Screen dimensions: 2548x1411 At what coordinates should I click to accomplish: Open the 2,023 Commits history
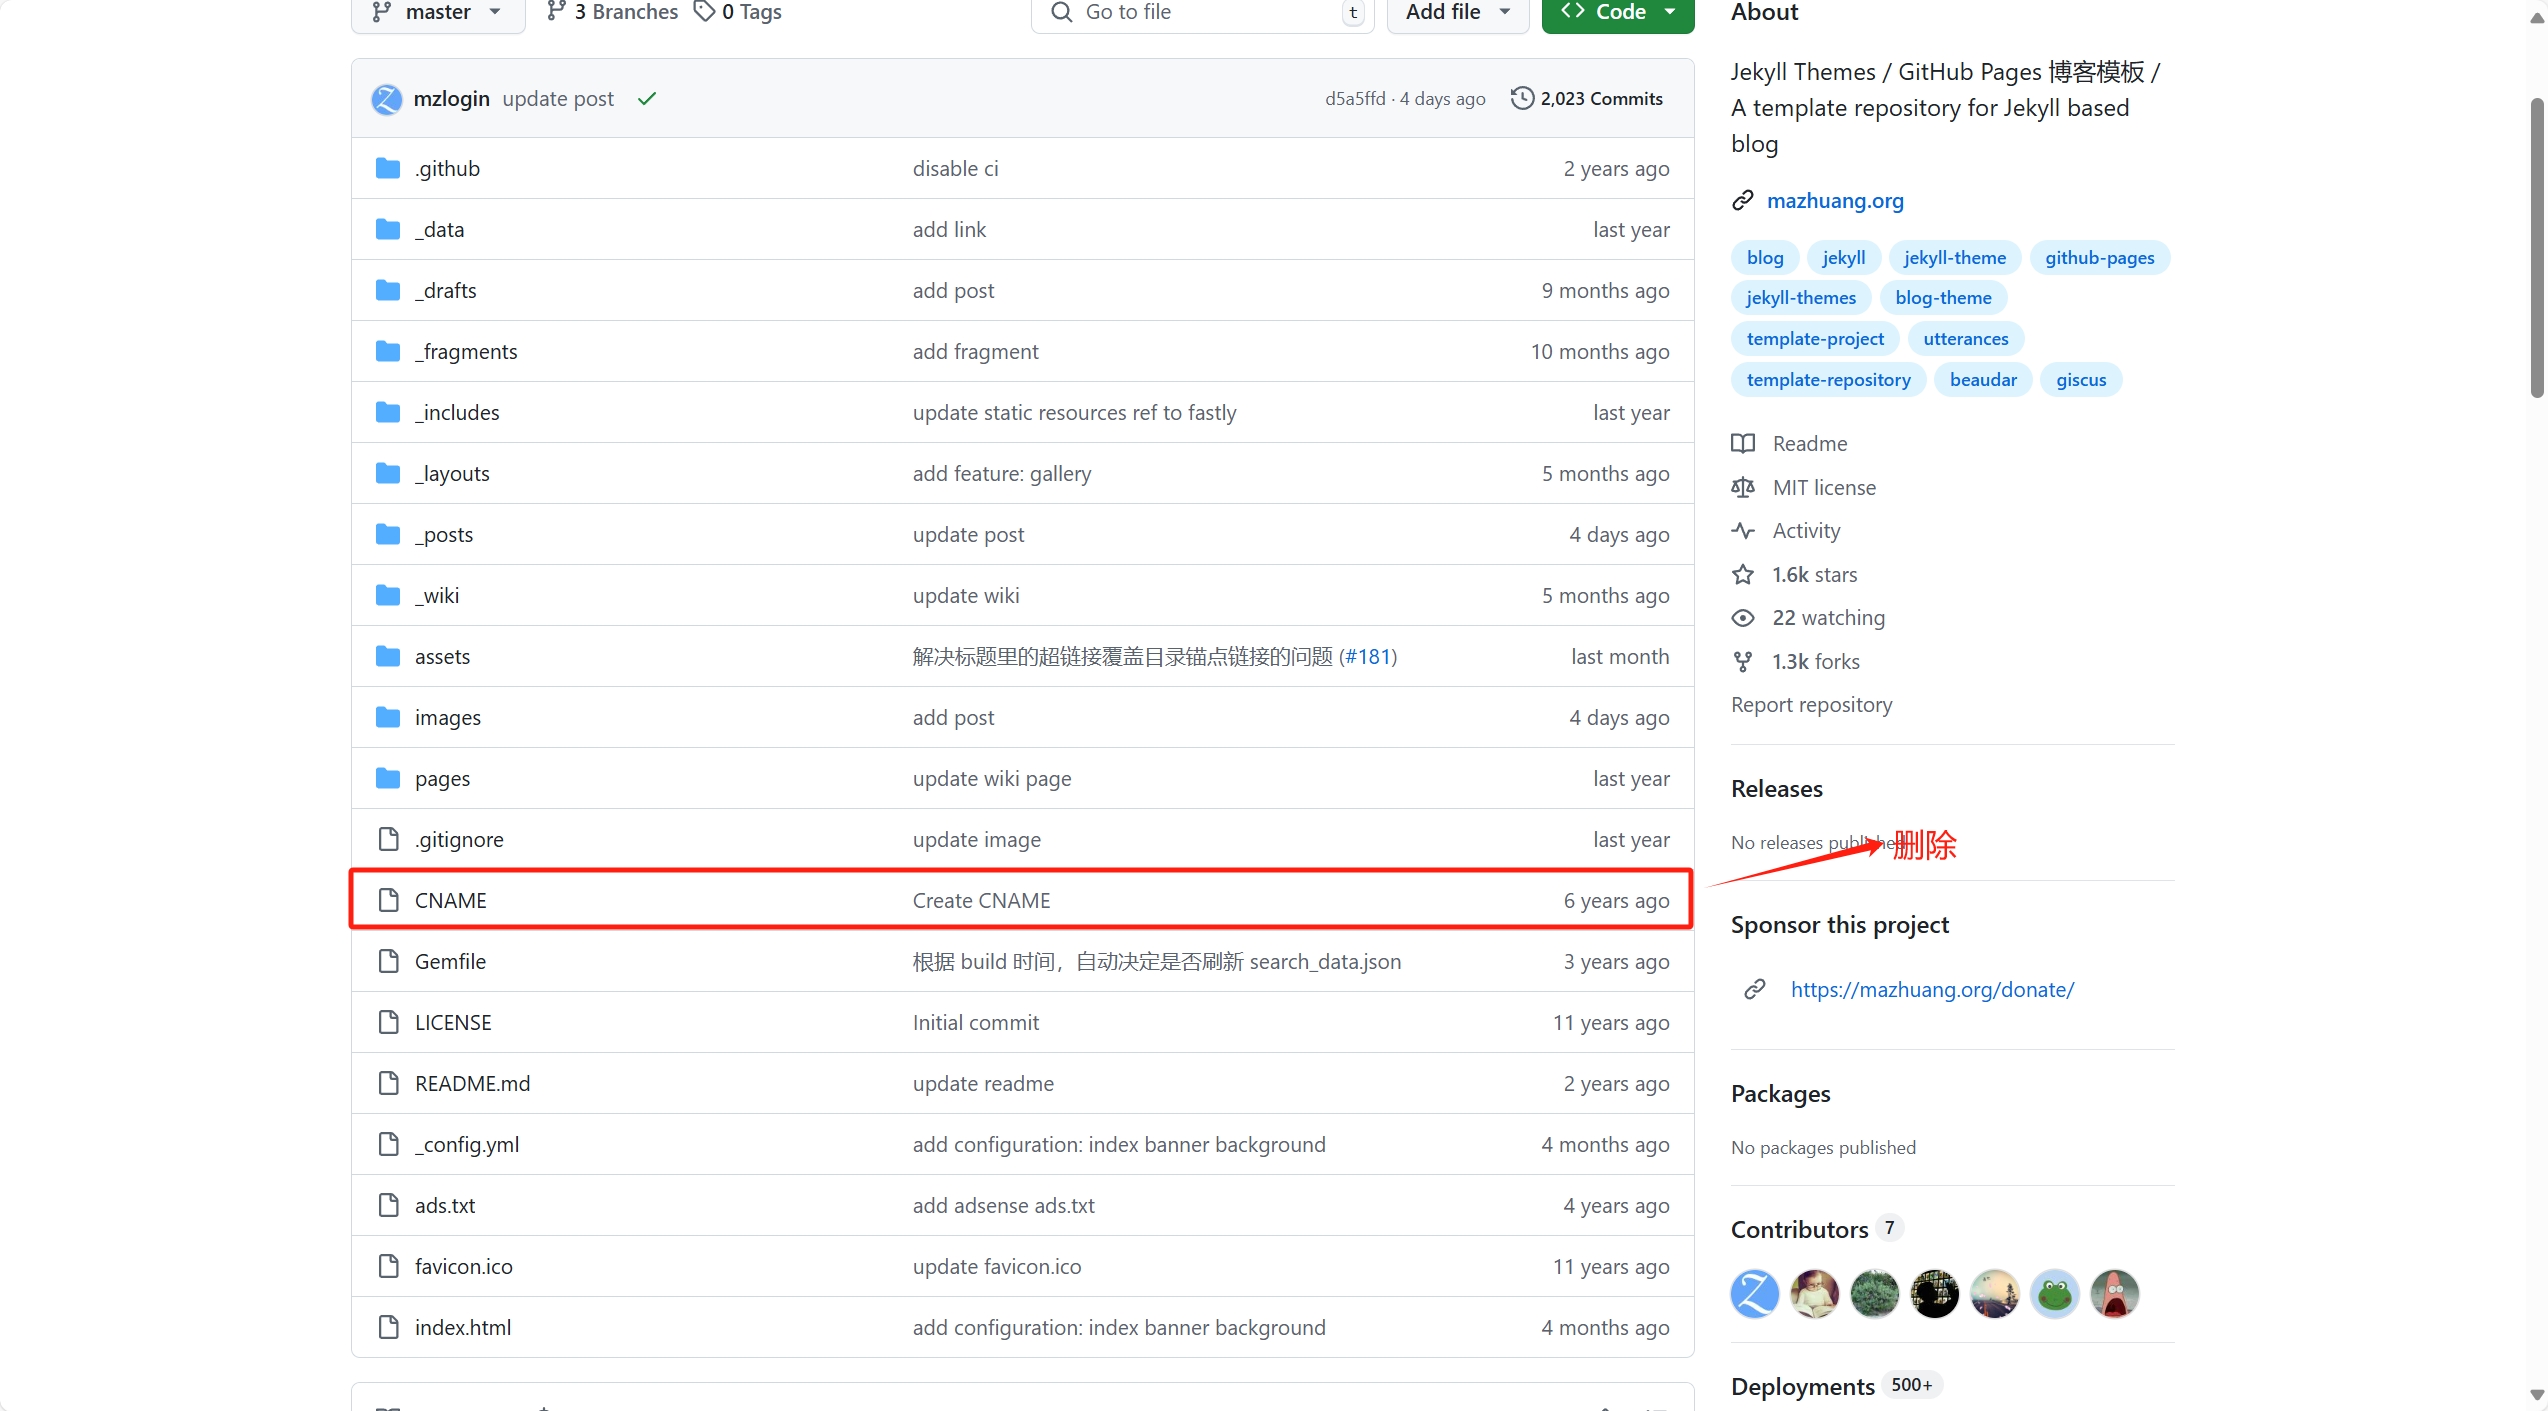(1587, 99)
